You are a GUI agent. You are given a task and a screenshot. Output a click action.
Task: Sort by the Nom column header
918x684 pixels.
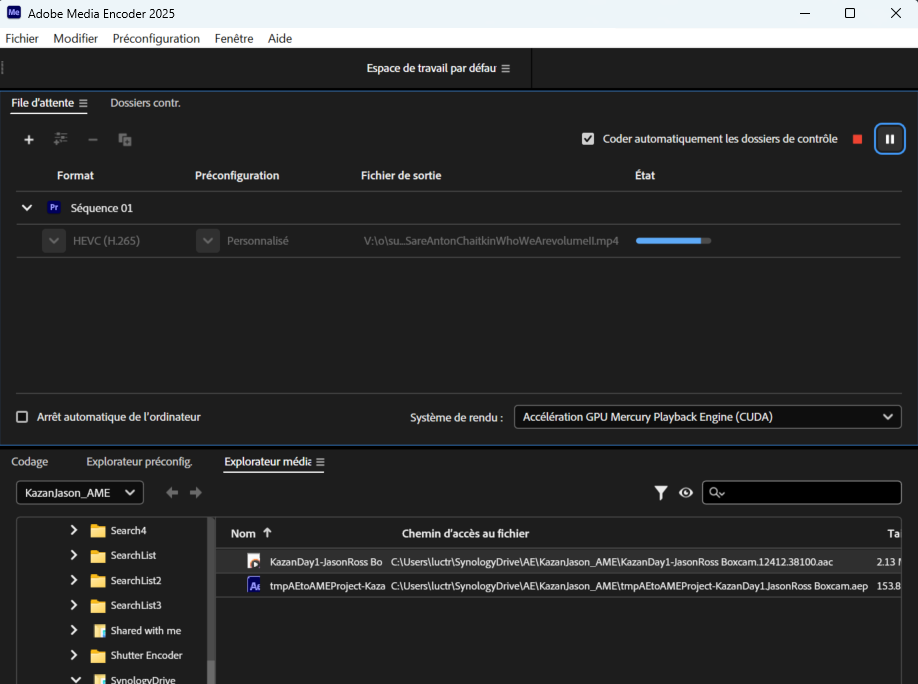tap(243, 533)
